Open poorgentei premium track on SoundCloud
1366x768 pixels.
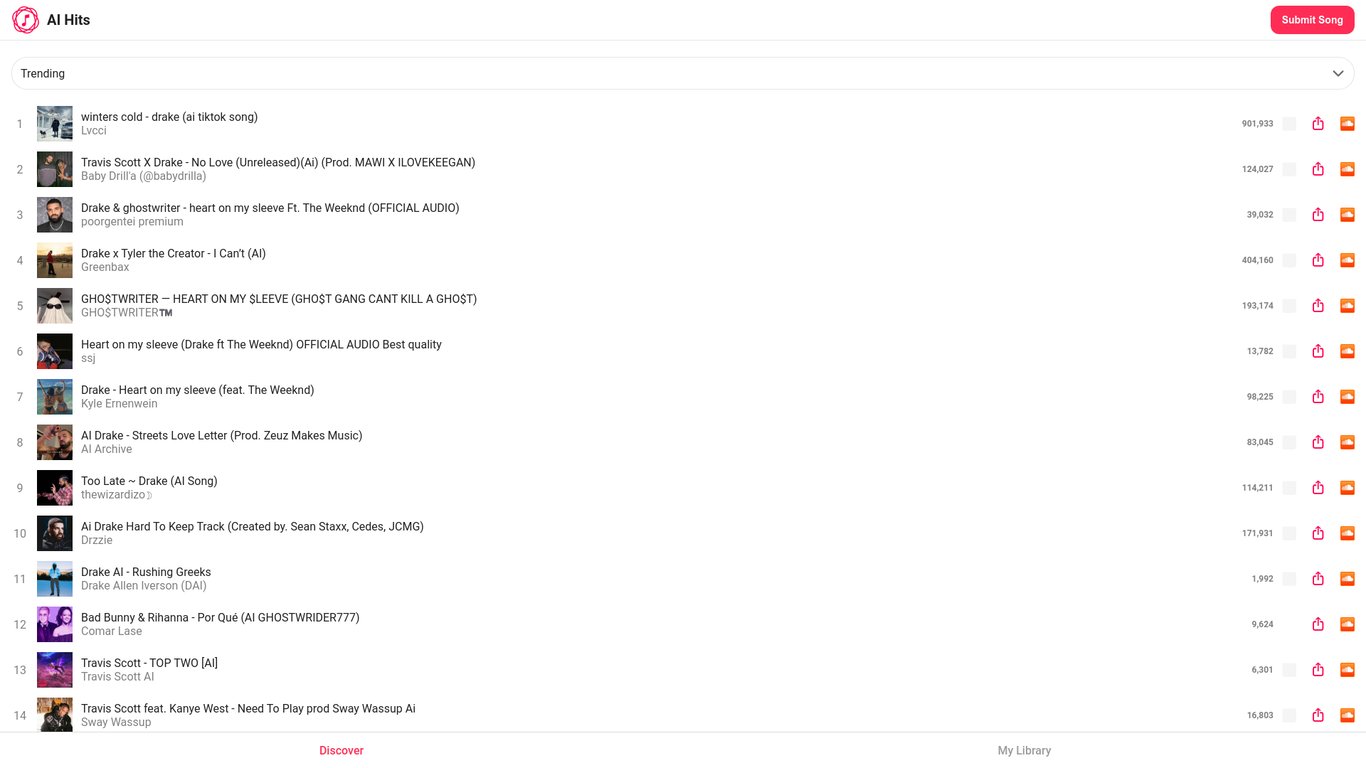click(1347, 215)
